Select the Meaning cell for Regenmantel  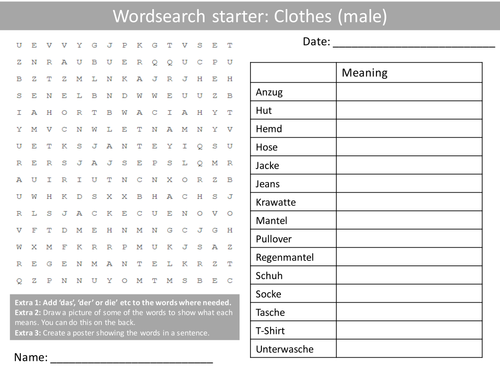coord(409,257)
